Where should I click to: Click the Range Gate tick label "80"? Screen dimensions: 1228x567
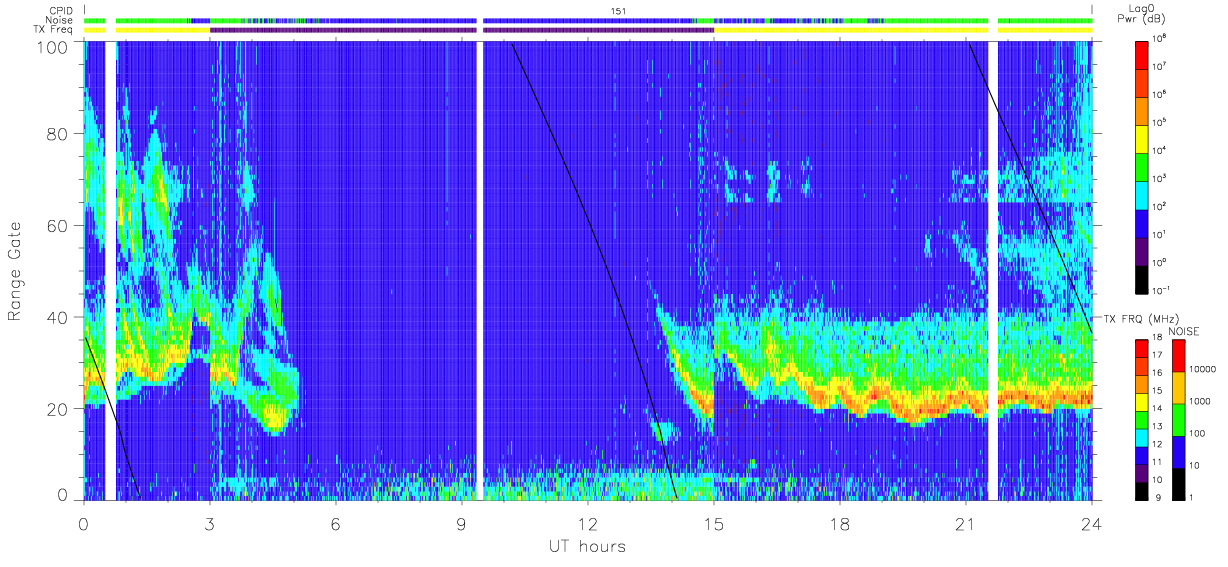click(x=58, y=134)
